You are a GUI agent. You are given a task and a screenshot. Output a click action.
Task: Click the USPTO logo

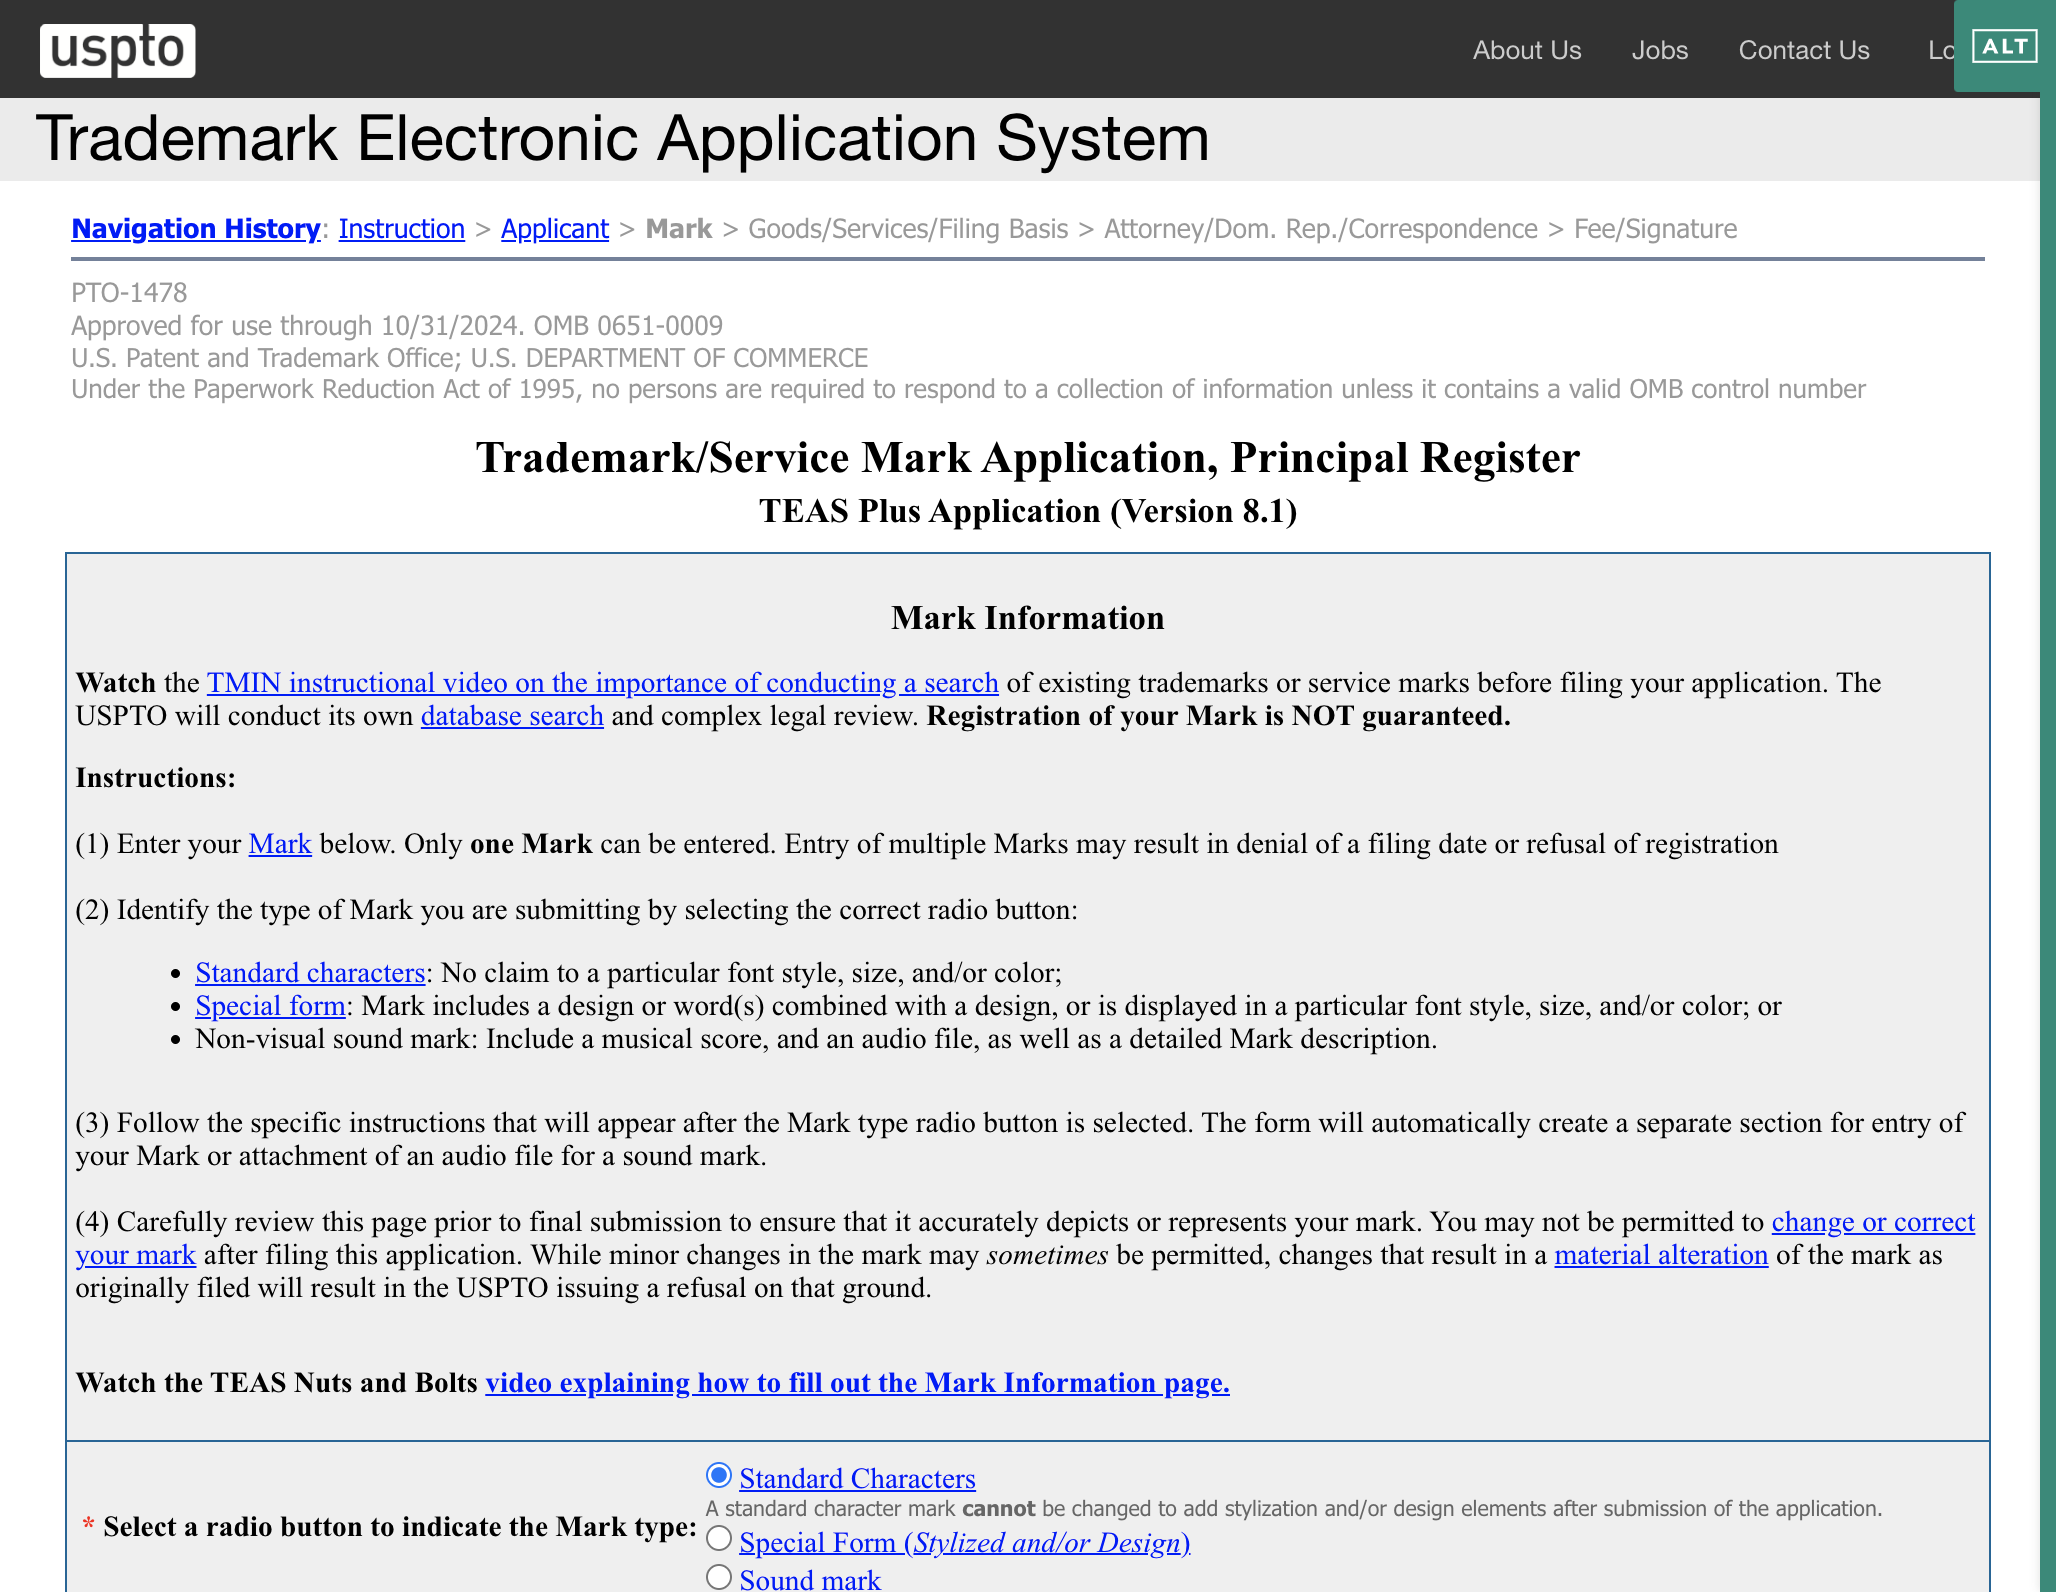click(x=117, y=50)
